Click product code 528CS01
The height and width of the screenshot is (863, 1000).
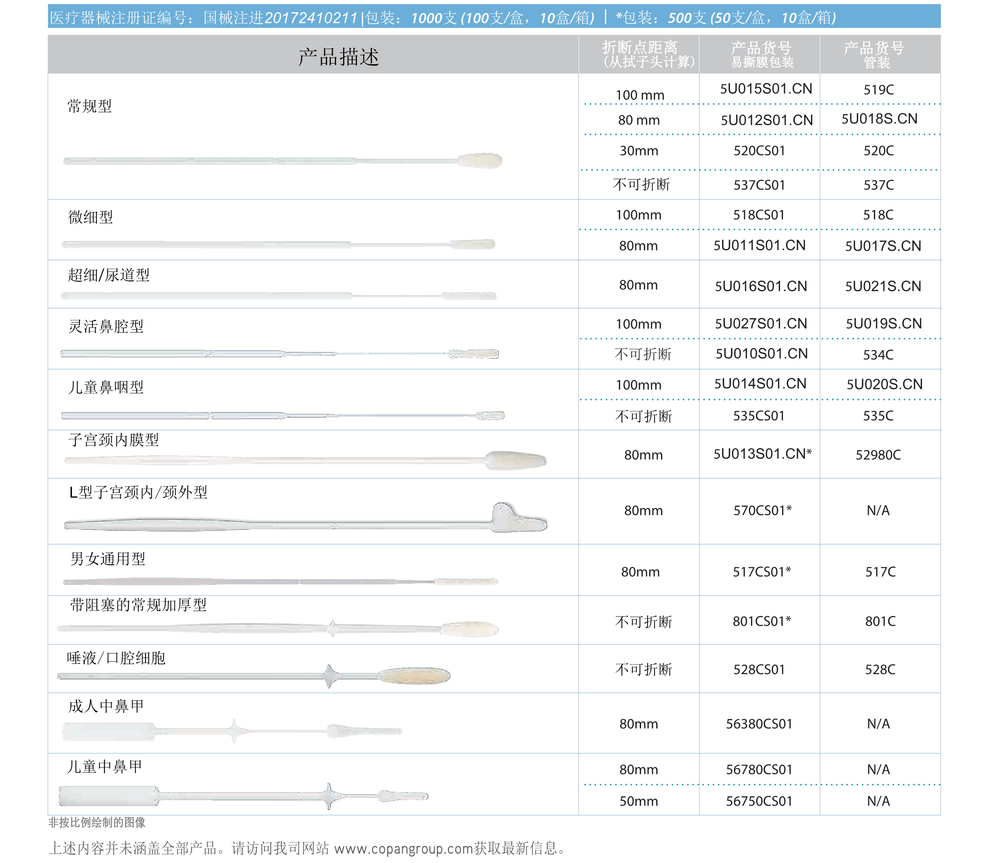(759, 670)
